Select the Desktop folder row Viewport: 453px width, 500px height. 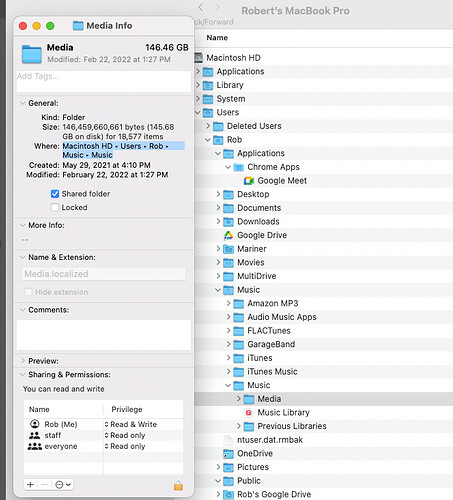(x=323, y=194)
